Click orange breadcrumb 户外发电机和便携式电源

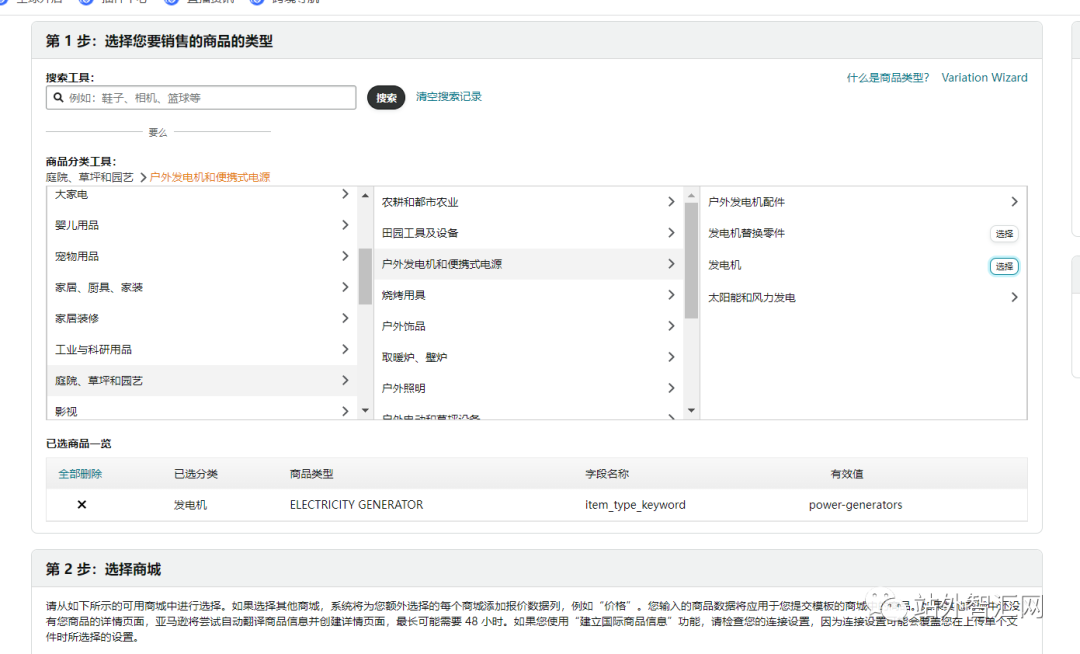tap(210, 177)
